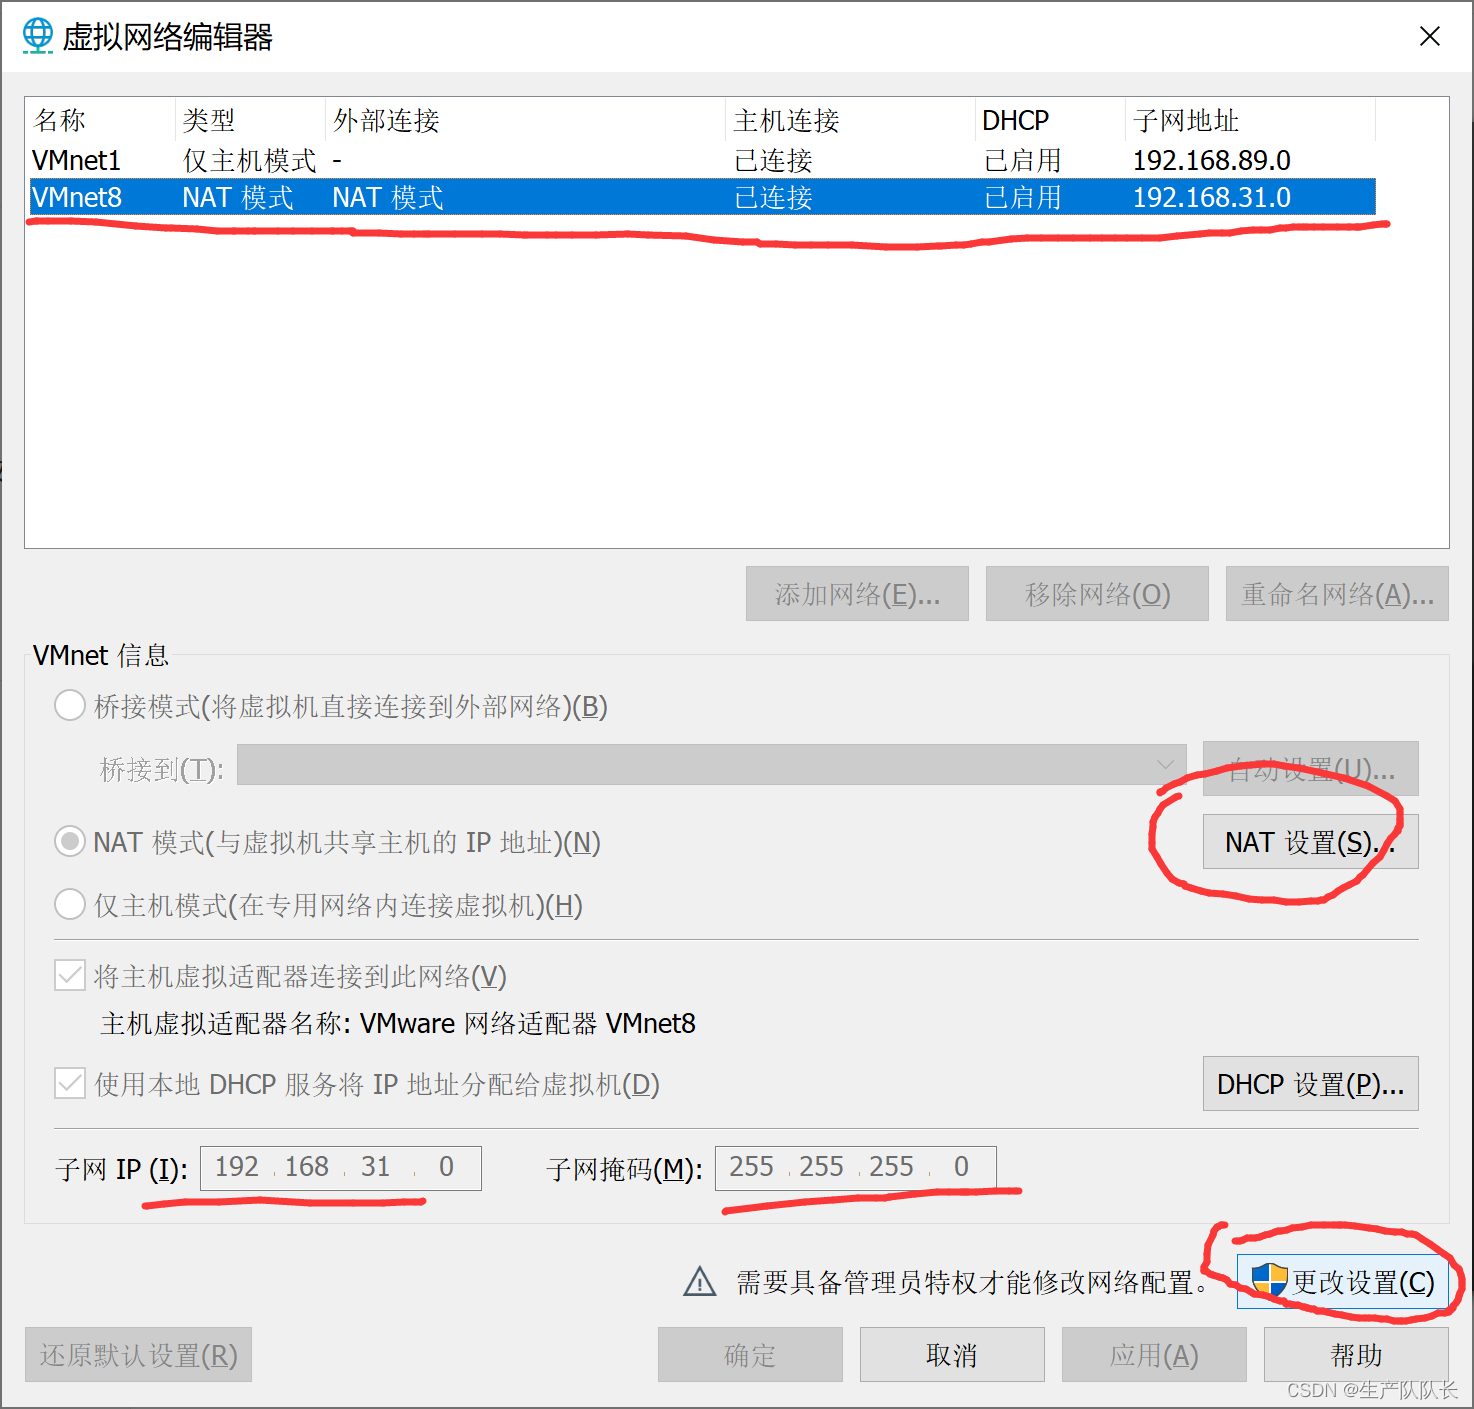Click 添加网络(E) button
Screen dimensions: 1474x1409
coord(857,594)
